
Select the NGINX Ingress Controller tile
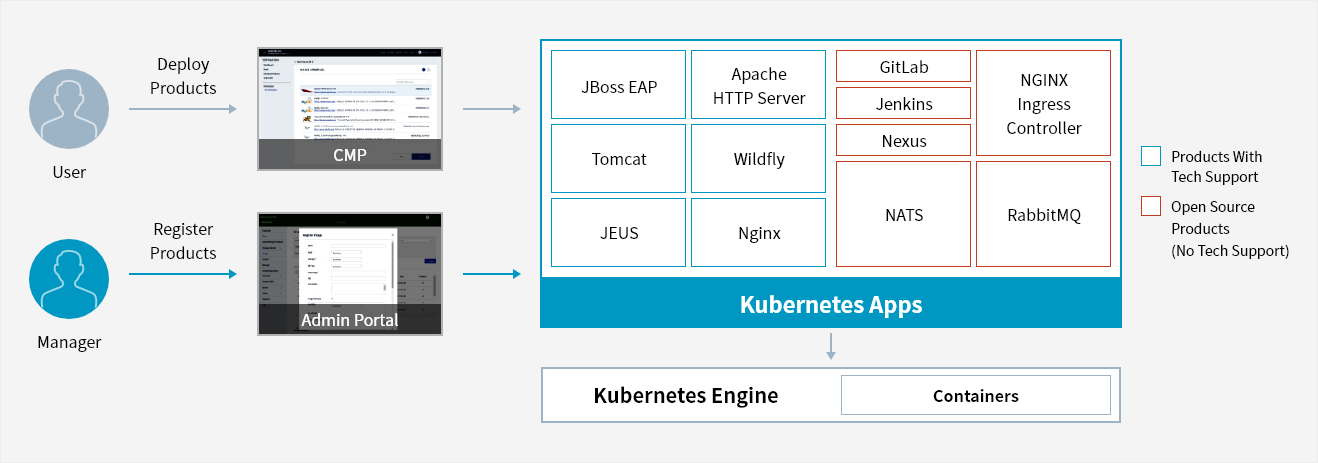click(x=1044, y=103)
